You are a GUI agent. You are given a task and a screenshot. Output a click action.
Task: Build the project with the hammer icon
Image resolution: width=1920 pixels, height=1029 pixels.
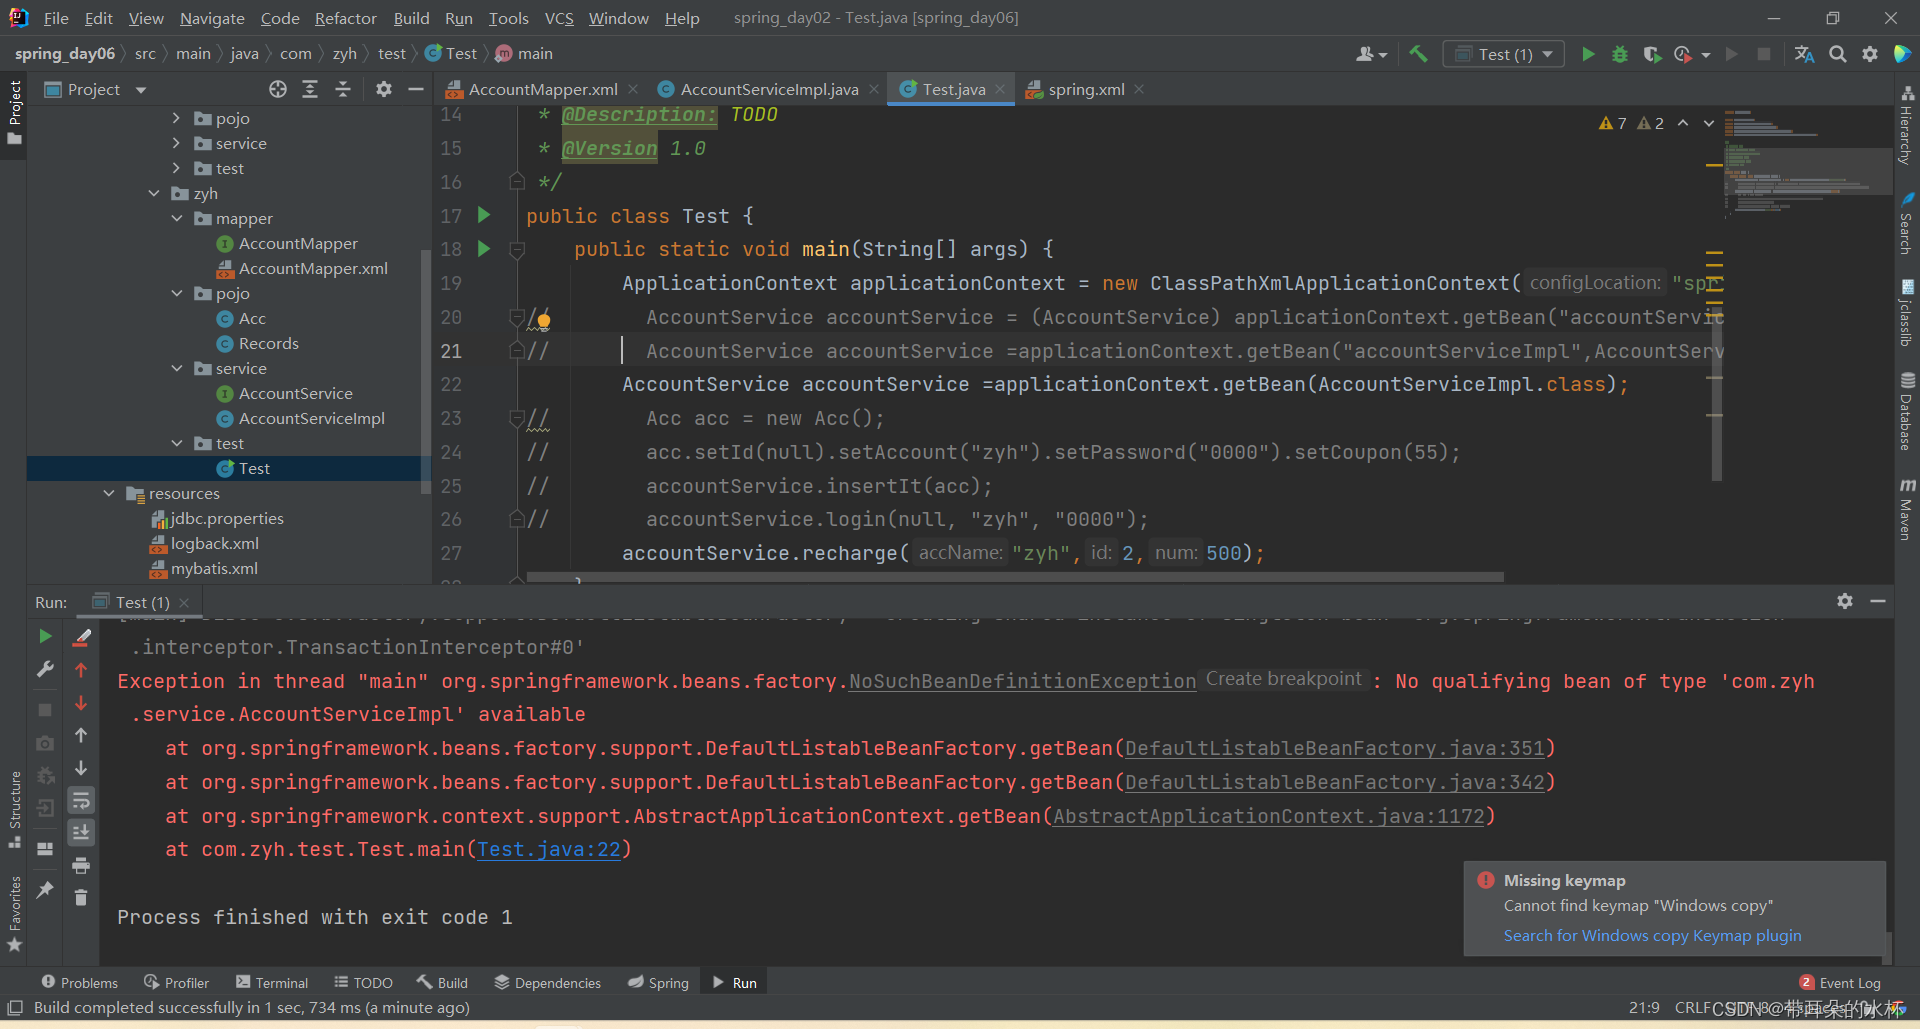[1419, 53]
